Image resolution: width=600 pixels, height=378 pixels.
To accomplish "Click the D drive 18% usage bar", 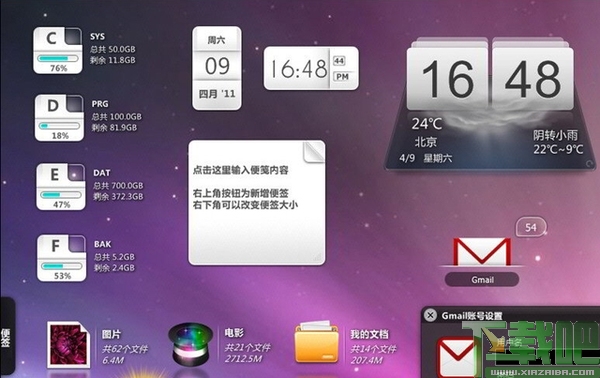I will [x=59, y=126].
